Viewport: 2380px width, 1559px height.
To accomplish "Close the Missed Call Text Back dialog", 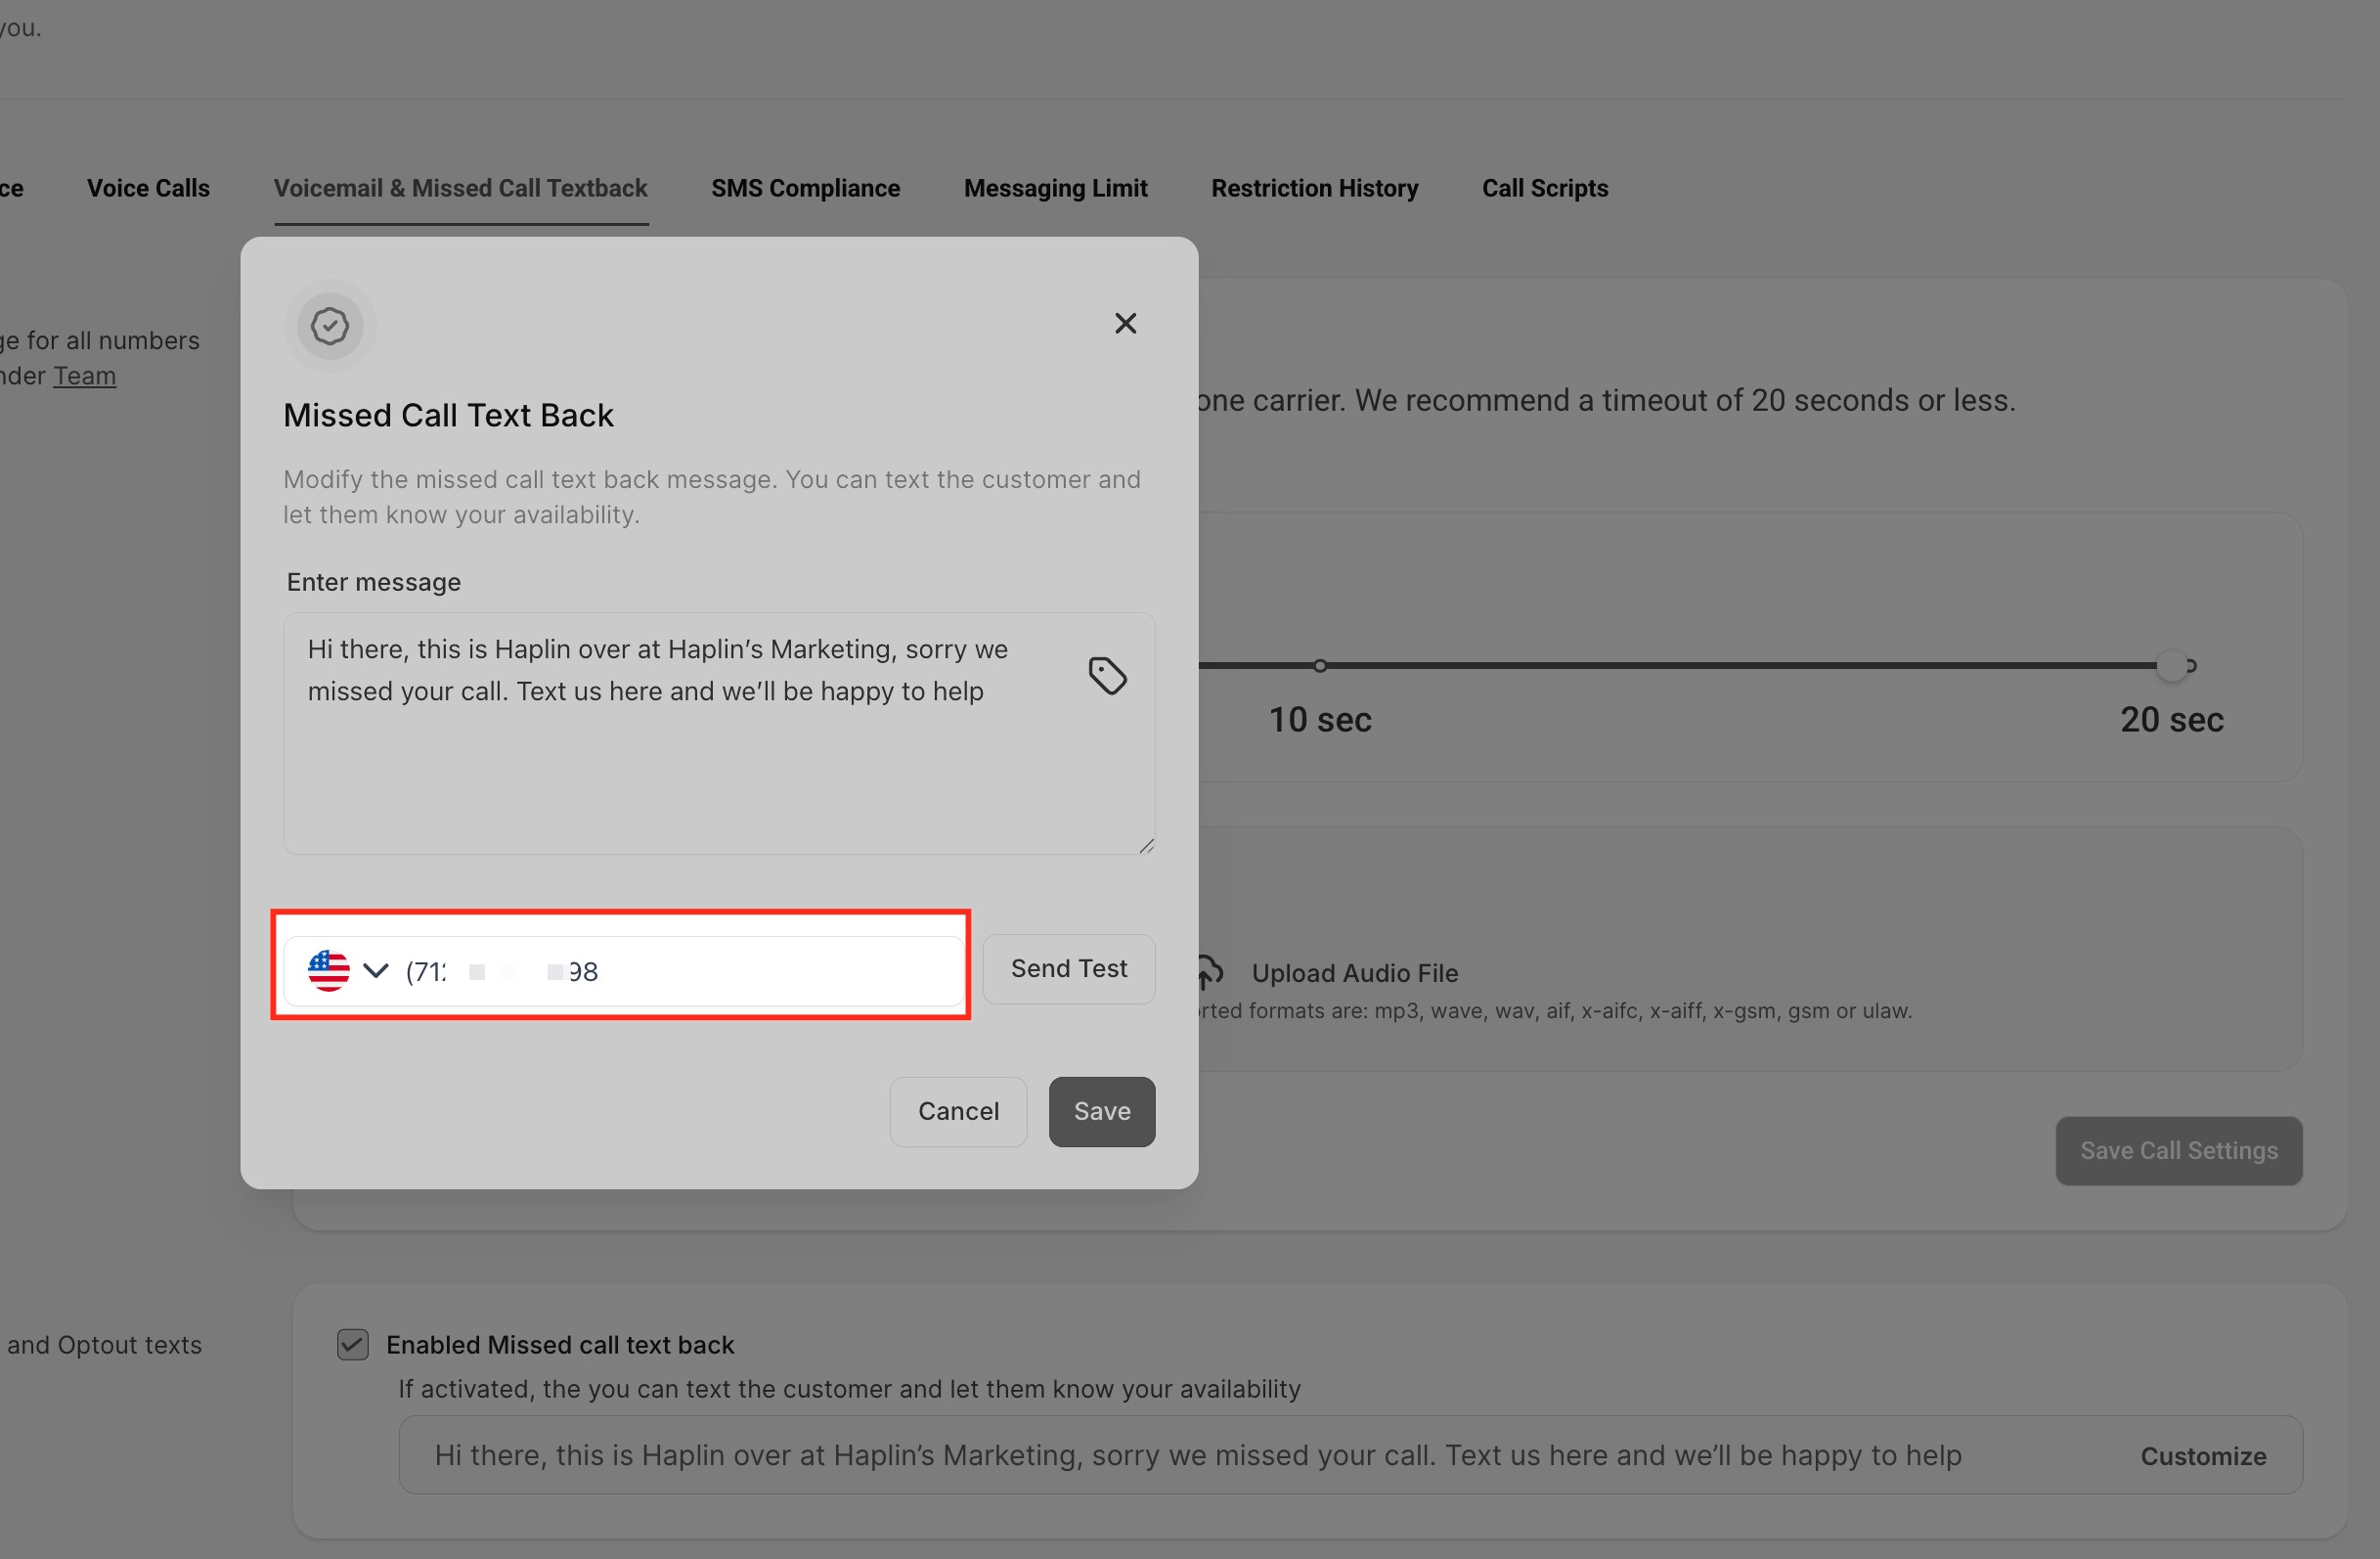I will tap(1125, 323).
